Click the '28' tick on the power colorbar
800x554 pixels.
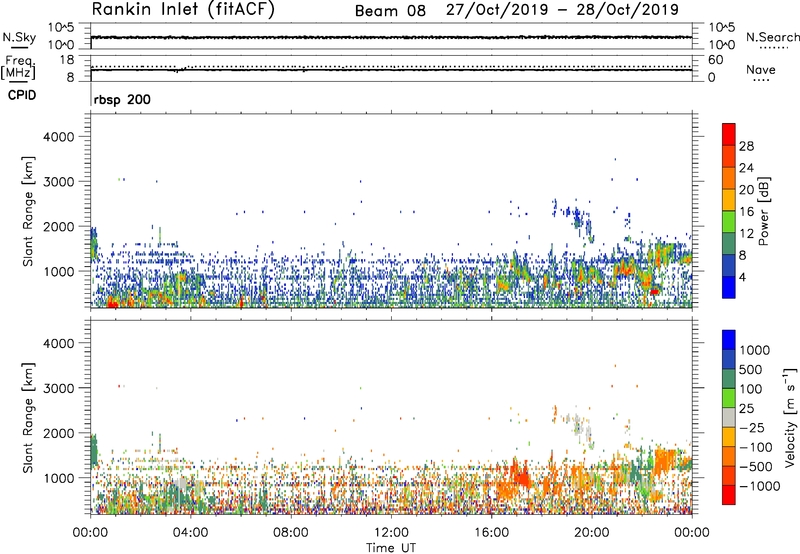point(746,146)
